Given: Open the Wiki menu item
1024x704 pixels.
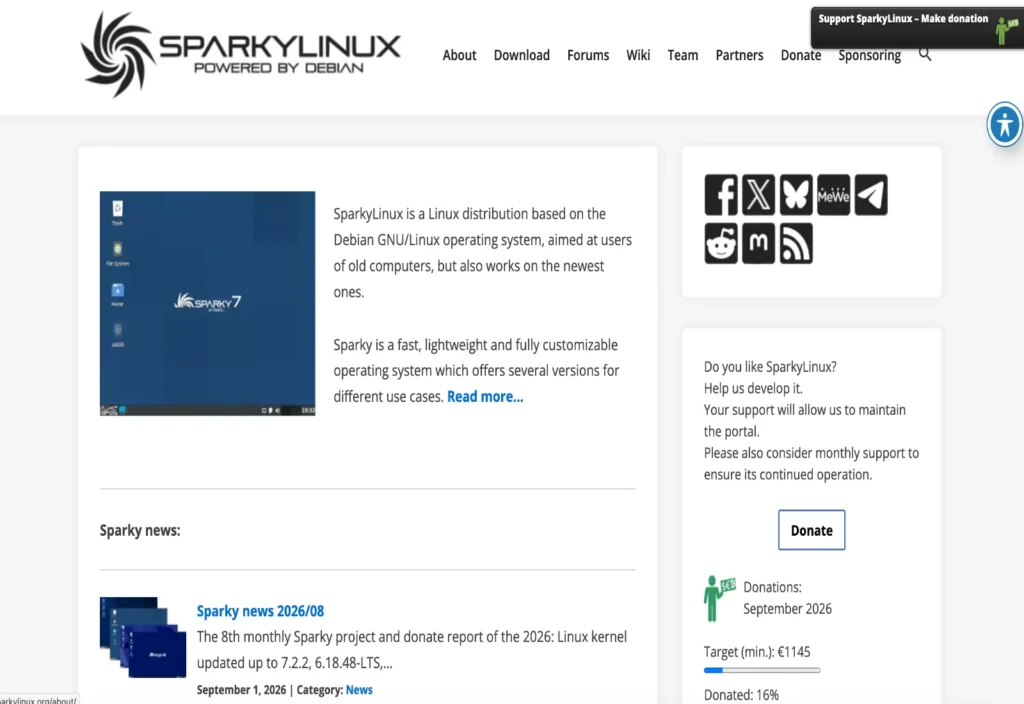Looking at the screenshot, I should 638,56.
